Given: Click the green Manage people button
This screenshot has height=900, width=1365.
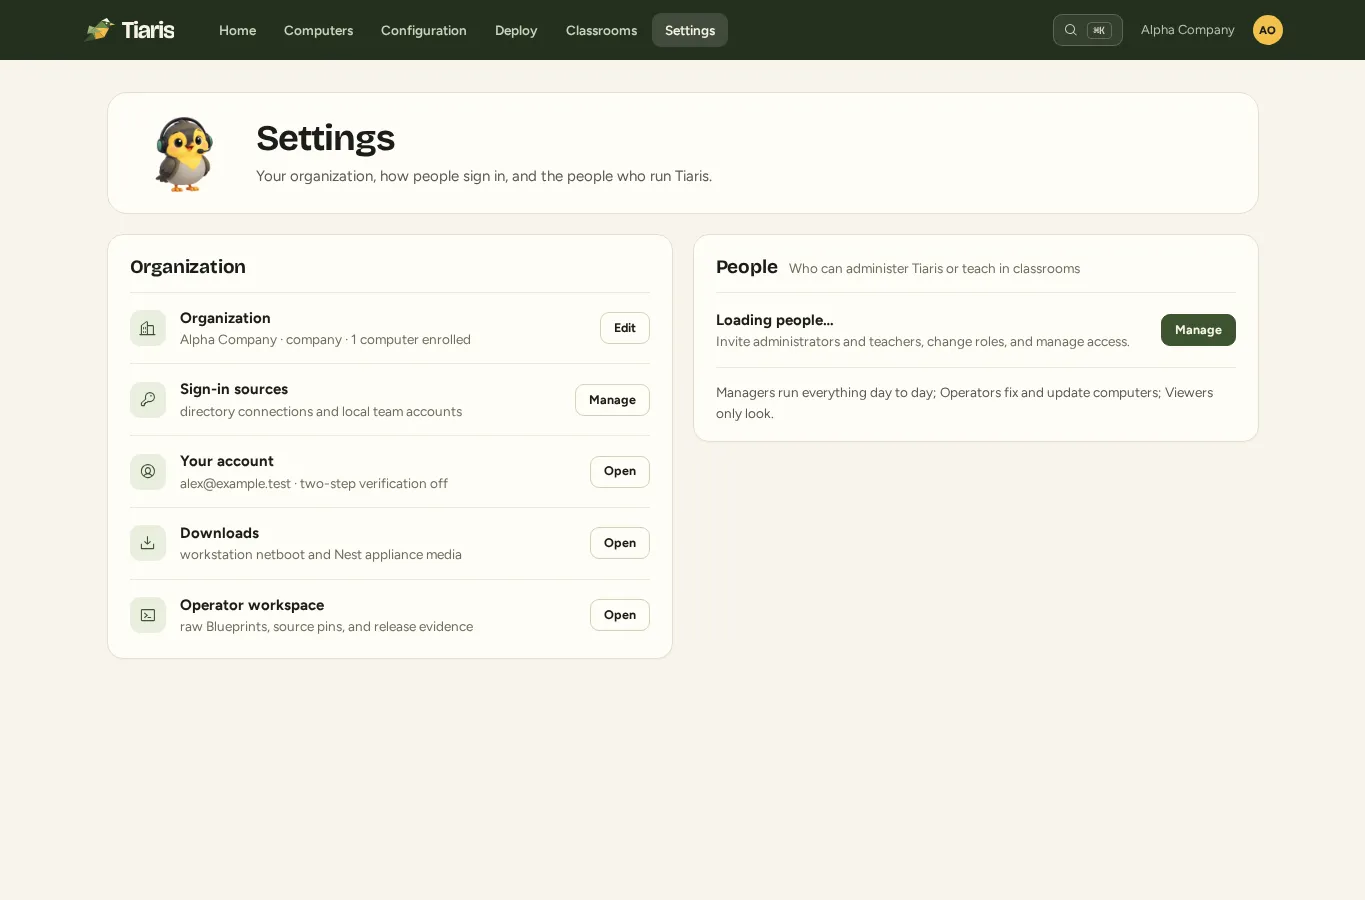Looking at the screenshot, I should pos(1198,330).
